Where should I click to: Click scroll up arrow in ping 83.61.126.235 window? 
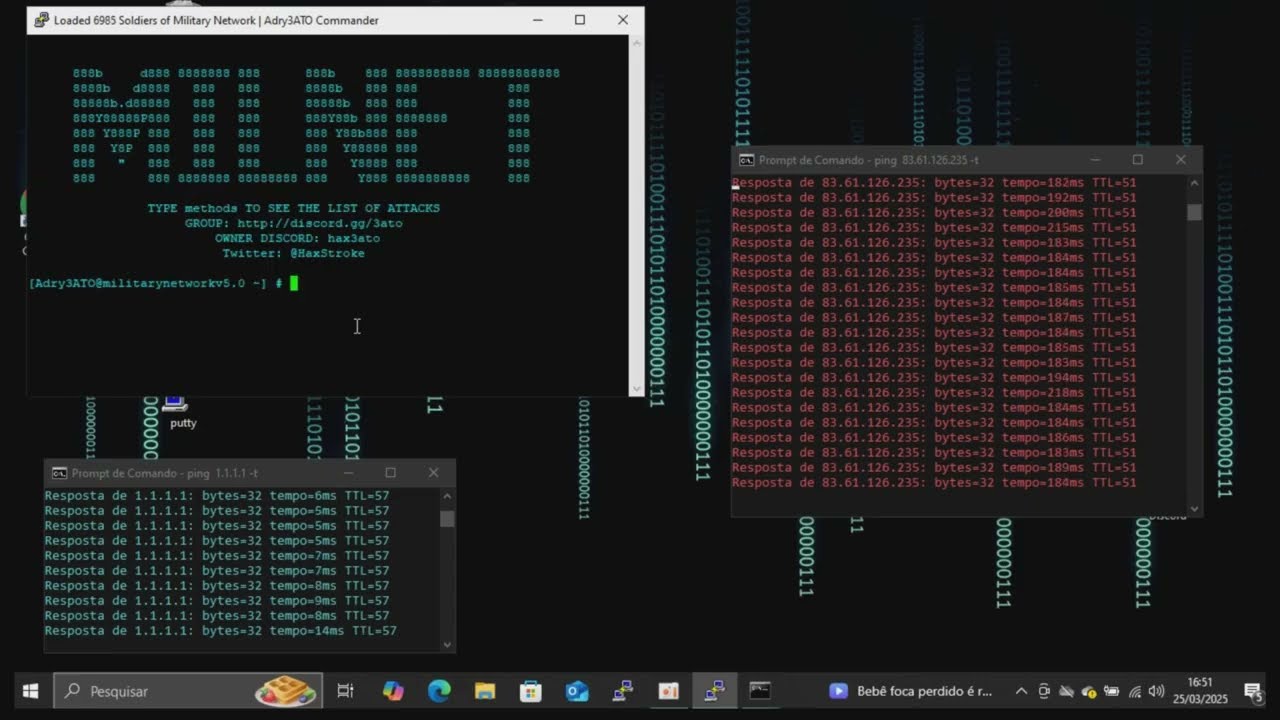click(1194, 184)
